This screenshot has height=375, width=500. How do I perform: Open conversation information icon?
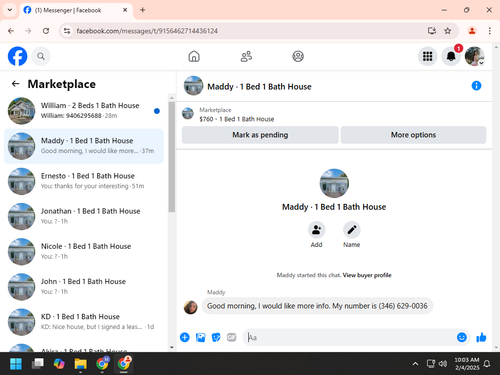coord(476,86)
